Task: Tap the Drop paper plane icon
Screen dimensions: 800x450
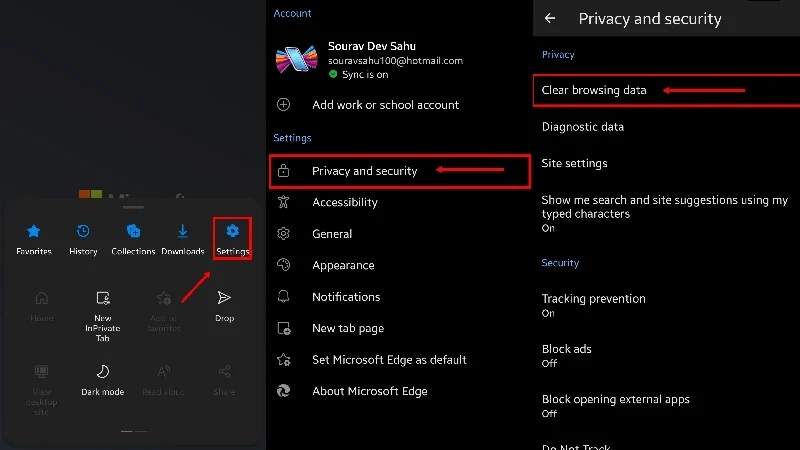Action: (x=224, y=297)
